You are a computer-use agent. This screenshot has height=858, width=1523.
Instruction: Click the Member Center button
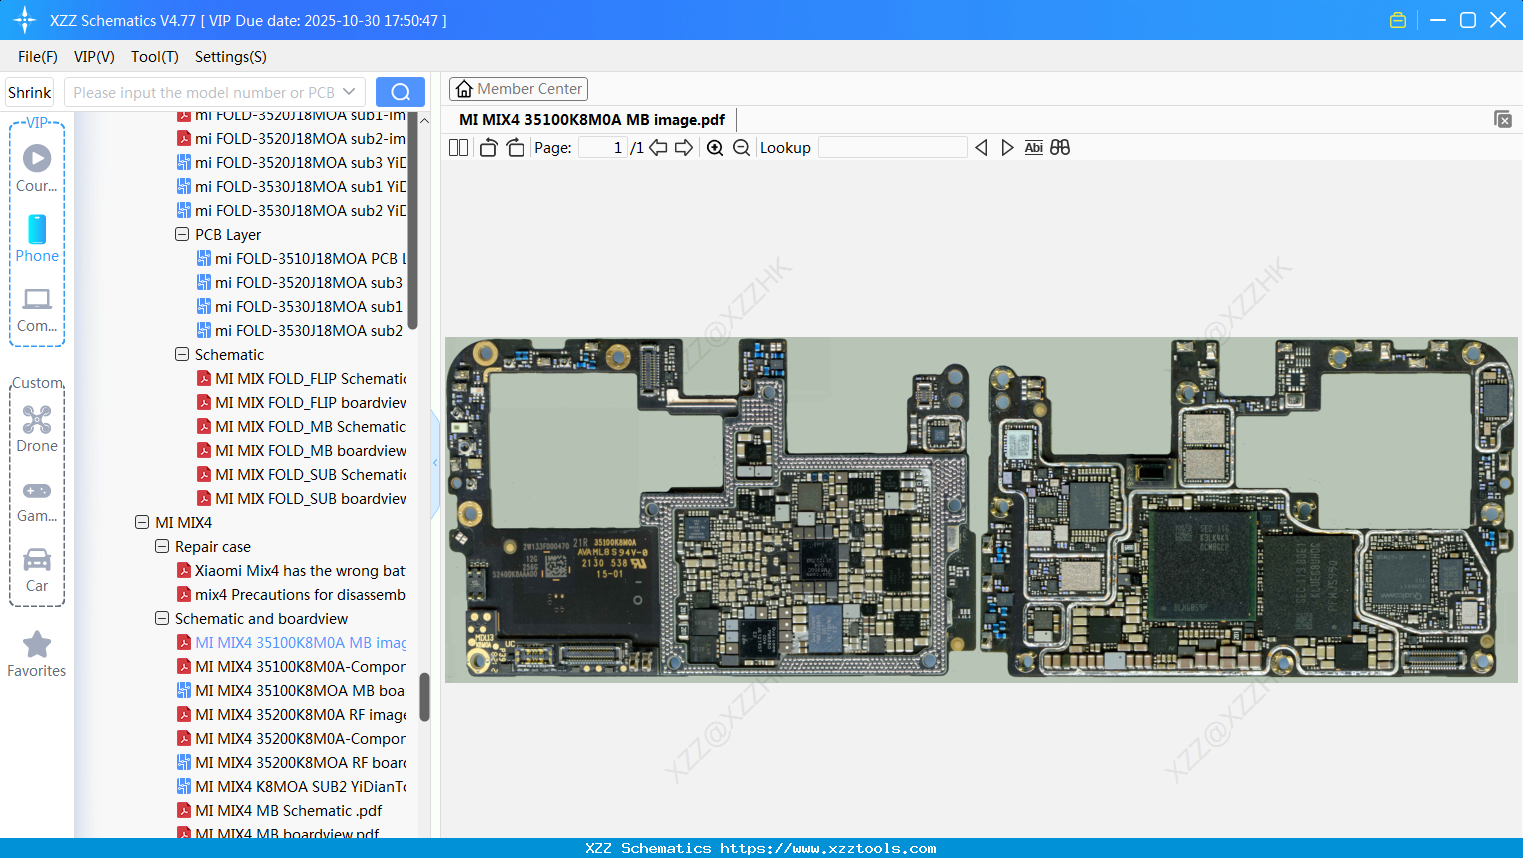518,89
